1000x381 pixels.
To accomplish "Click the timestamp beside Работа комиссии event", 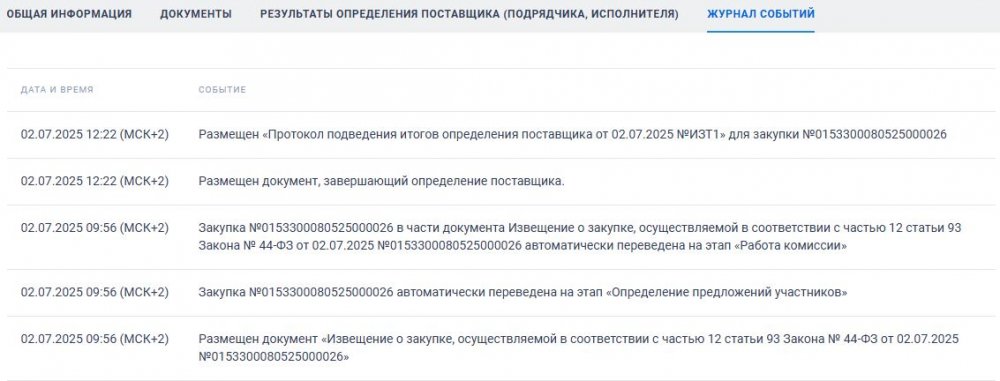I will pyautogui.click(x=94, y=228).
